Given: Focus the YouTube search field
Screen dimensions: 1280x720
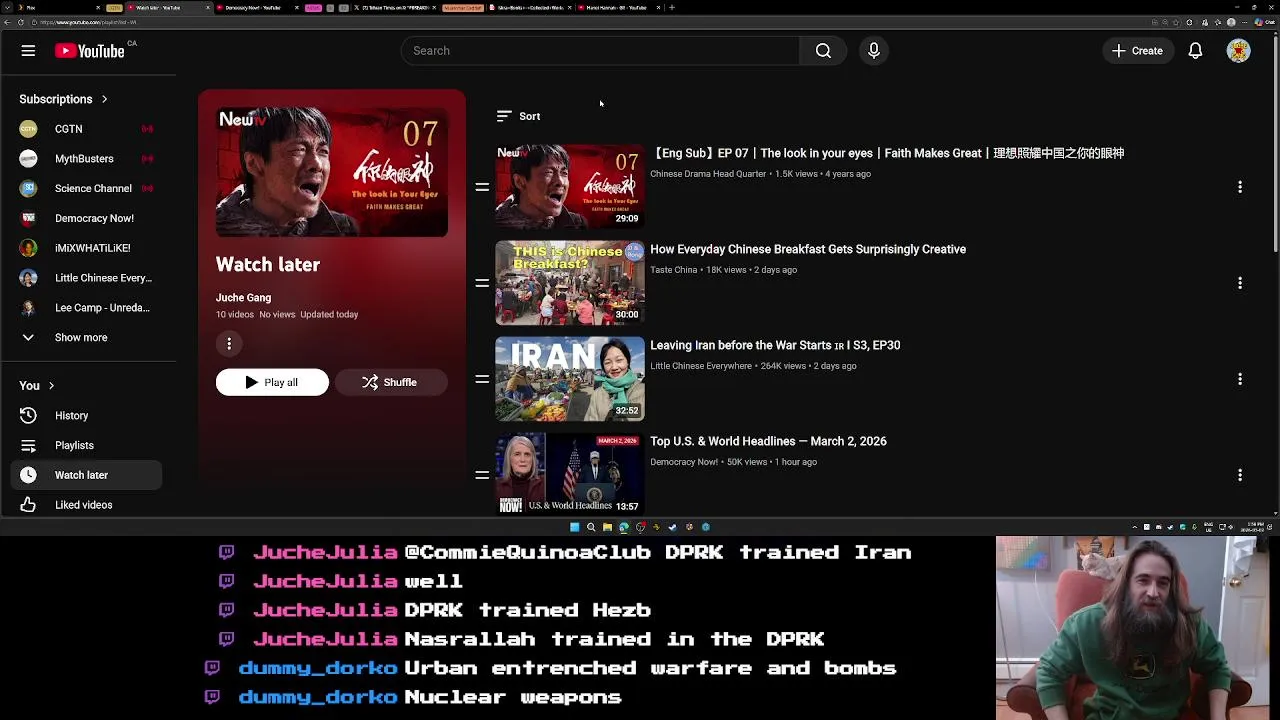Looking at the screenshot, I should coord(600,51).
